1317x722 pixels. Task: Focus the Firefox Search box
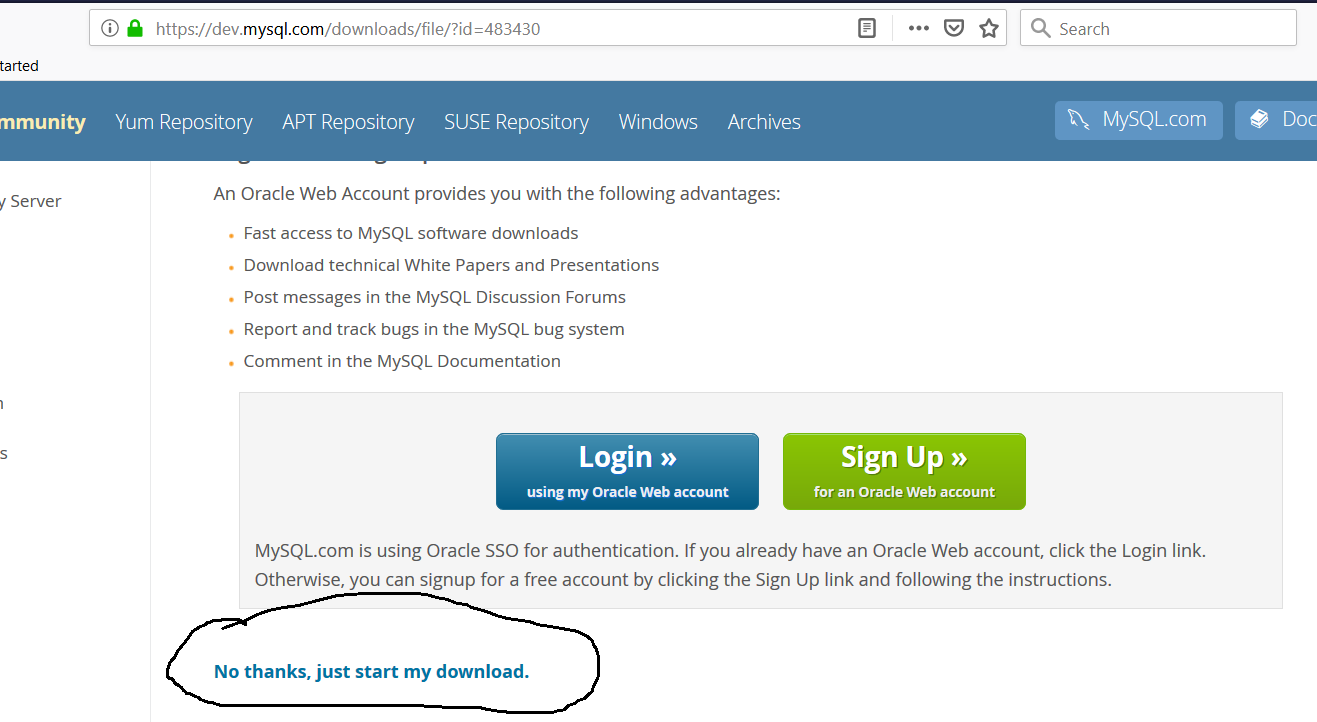point(1158,28)
